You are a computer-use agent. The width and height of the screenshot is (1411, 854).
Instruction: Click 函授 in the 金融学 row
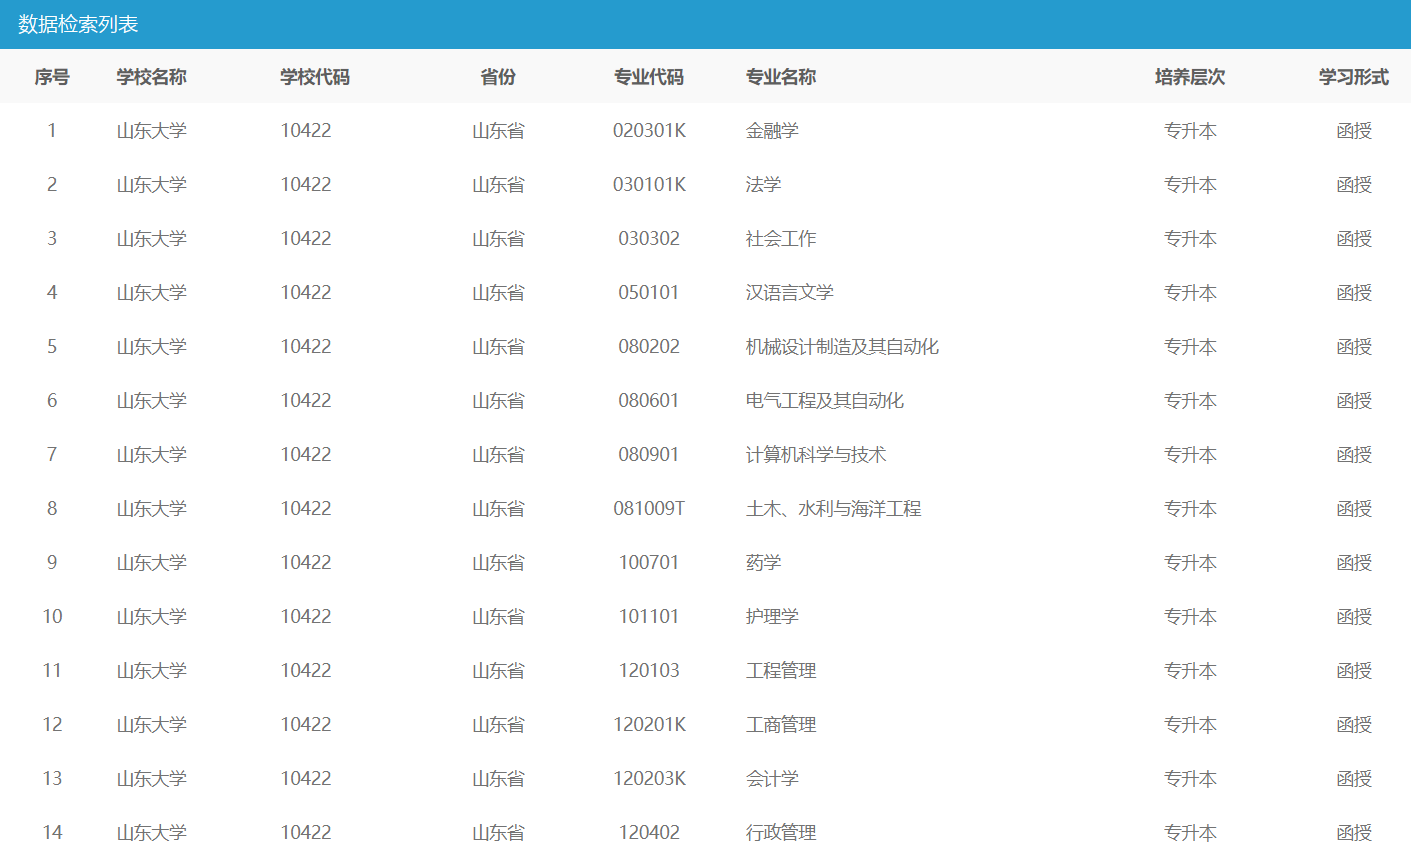pos(1354,131)
